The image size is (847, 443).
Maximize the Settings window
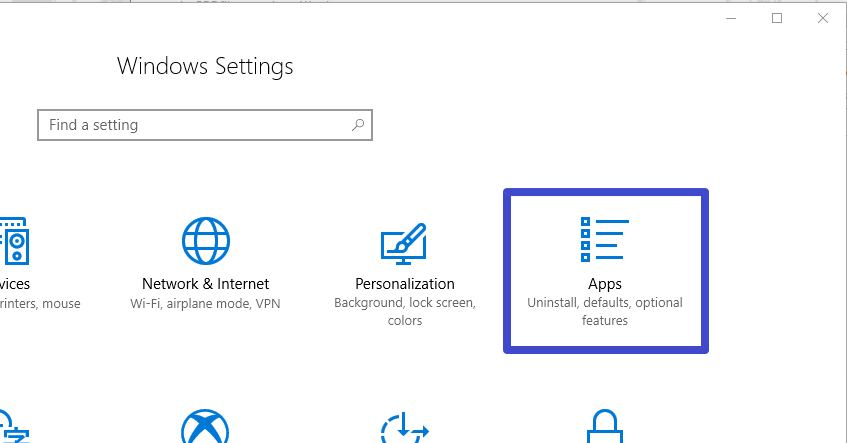click(777, 18)
